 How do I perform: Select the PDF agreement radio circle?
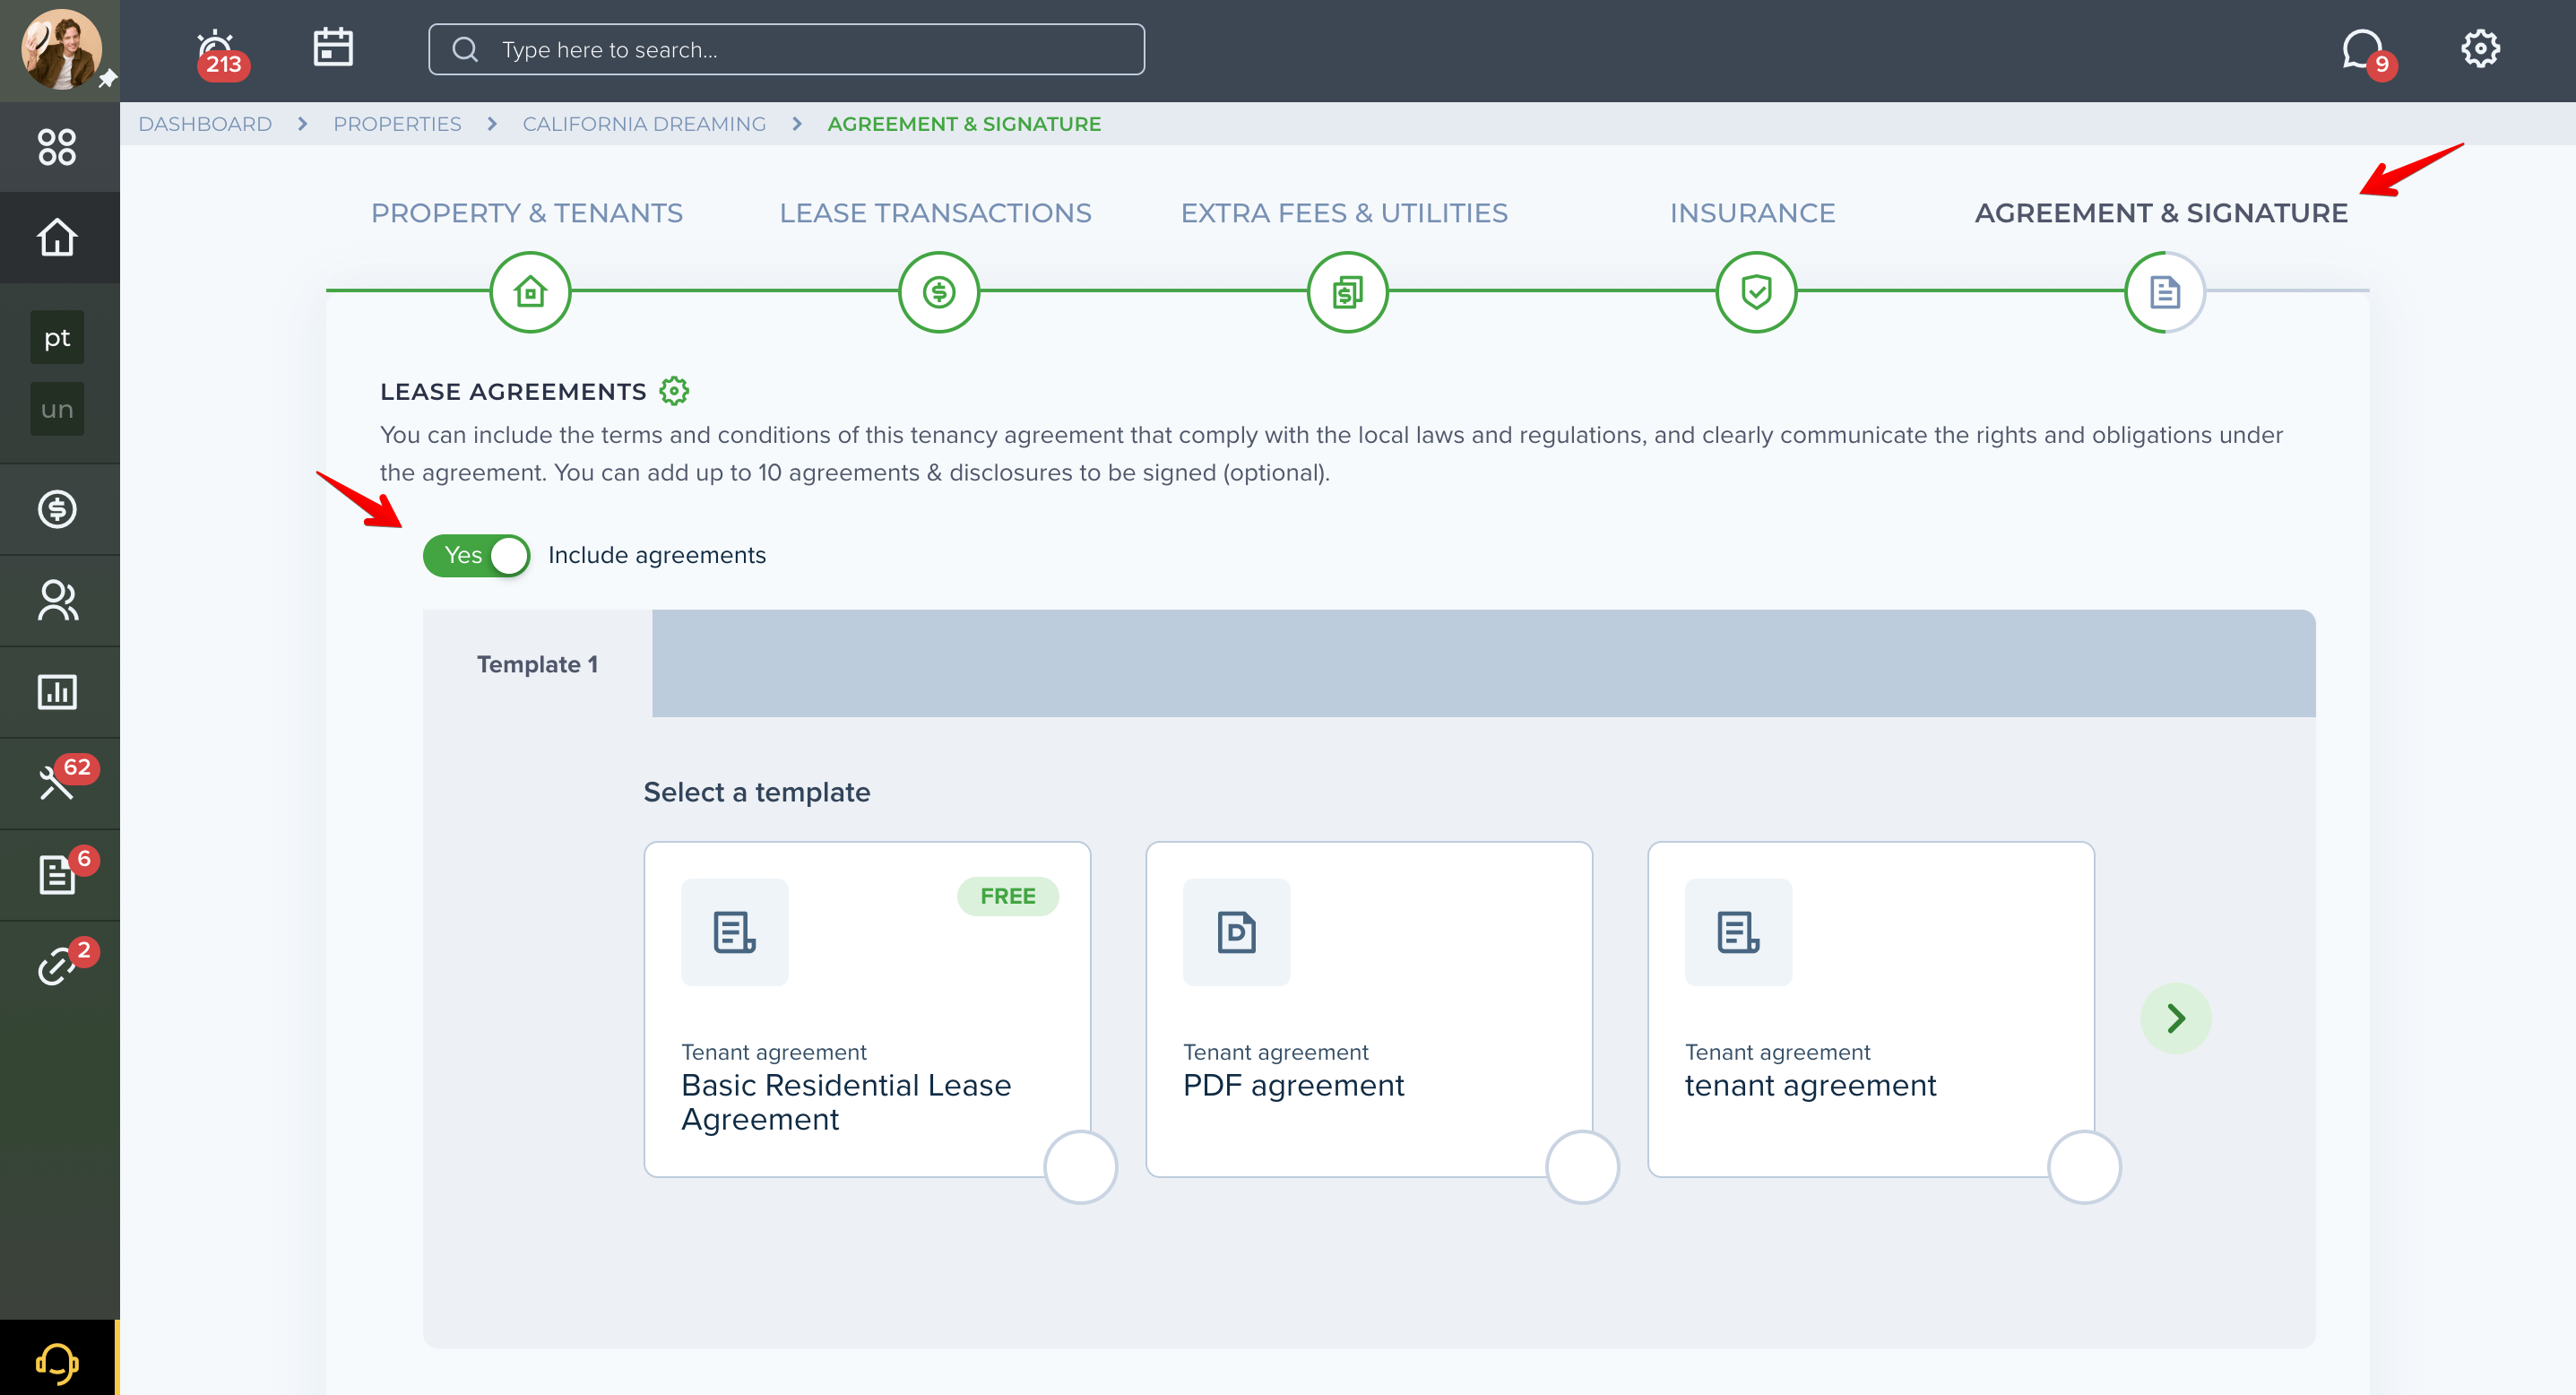point(1582,1167)
